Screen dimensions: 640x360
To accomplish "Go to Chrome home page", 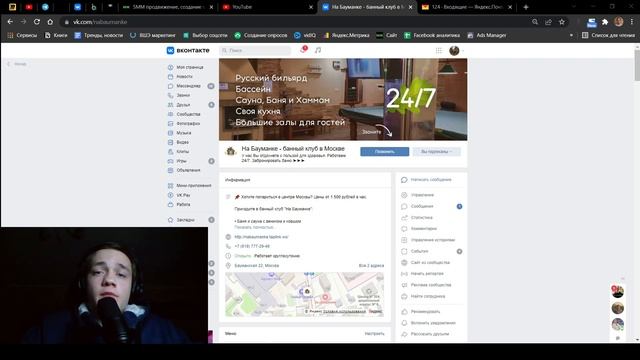I will tap(50, 22).
